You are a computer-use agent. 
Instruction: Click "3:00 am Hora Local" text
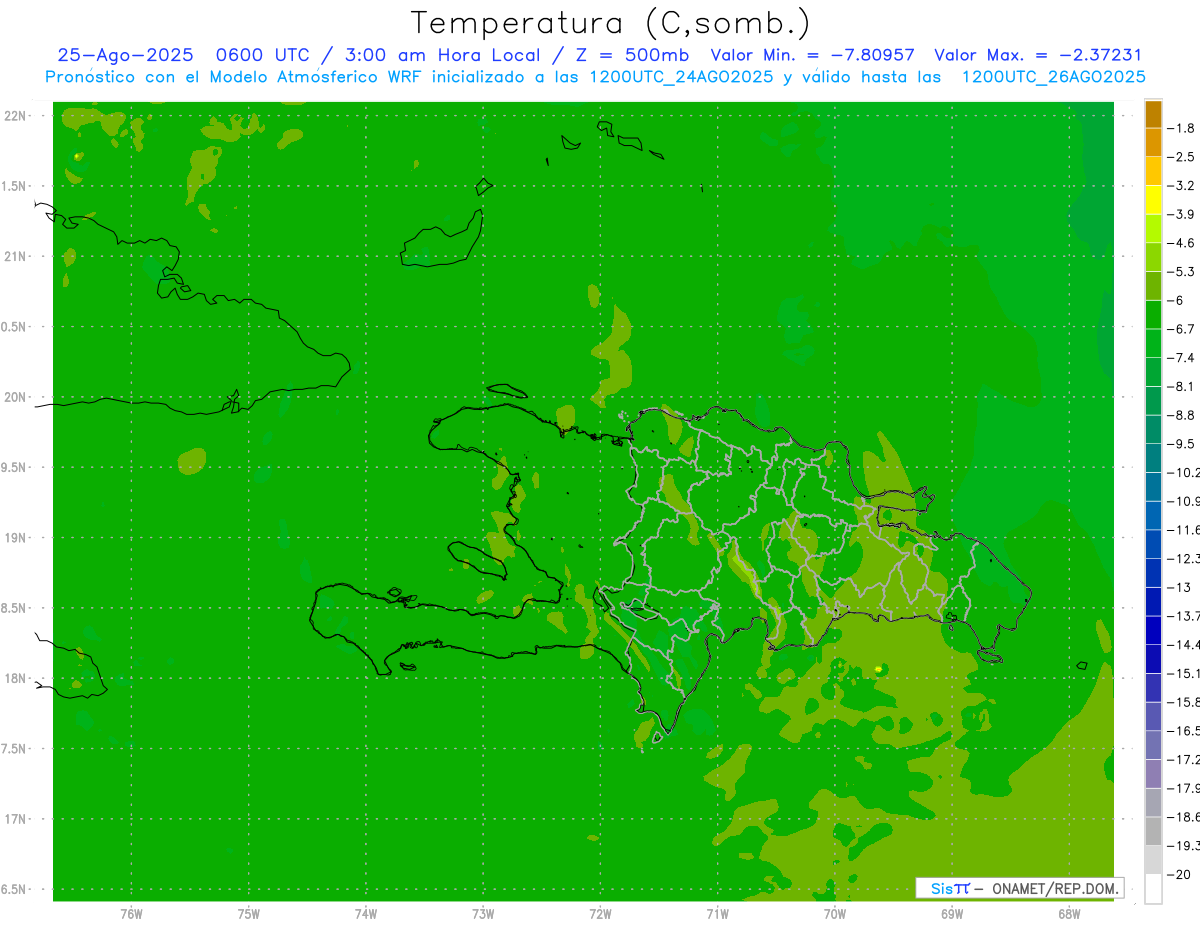point(443,55)
